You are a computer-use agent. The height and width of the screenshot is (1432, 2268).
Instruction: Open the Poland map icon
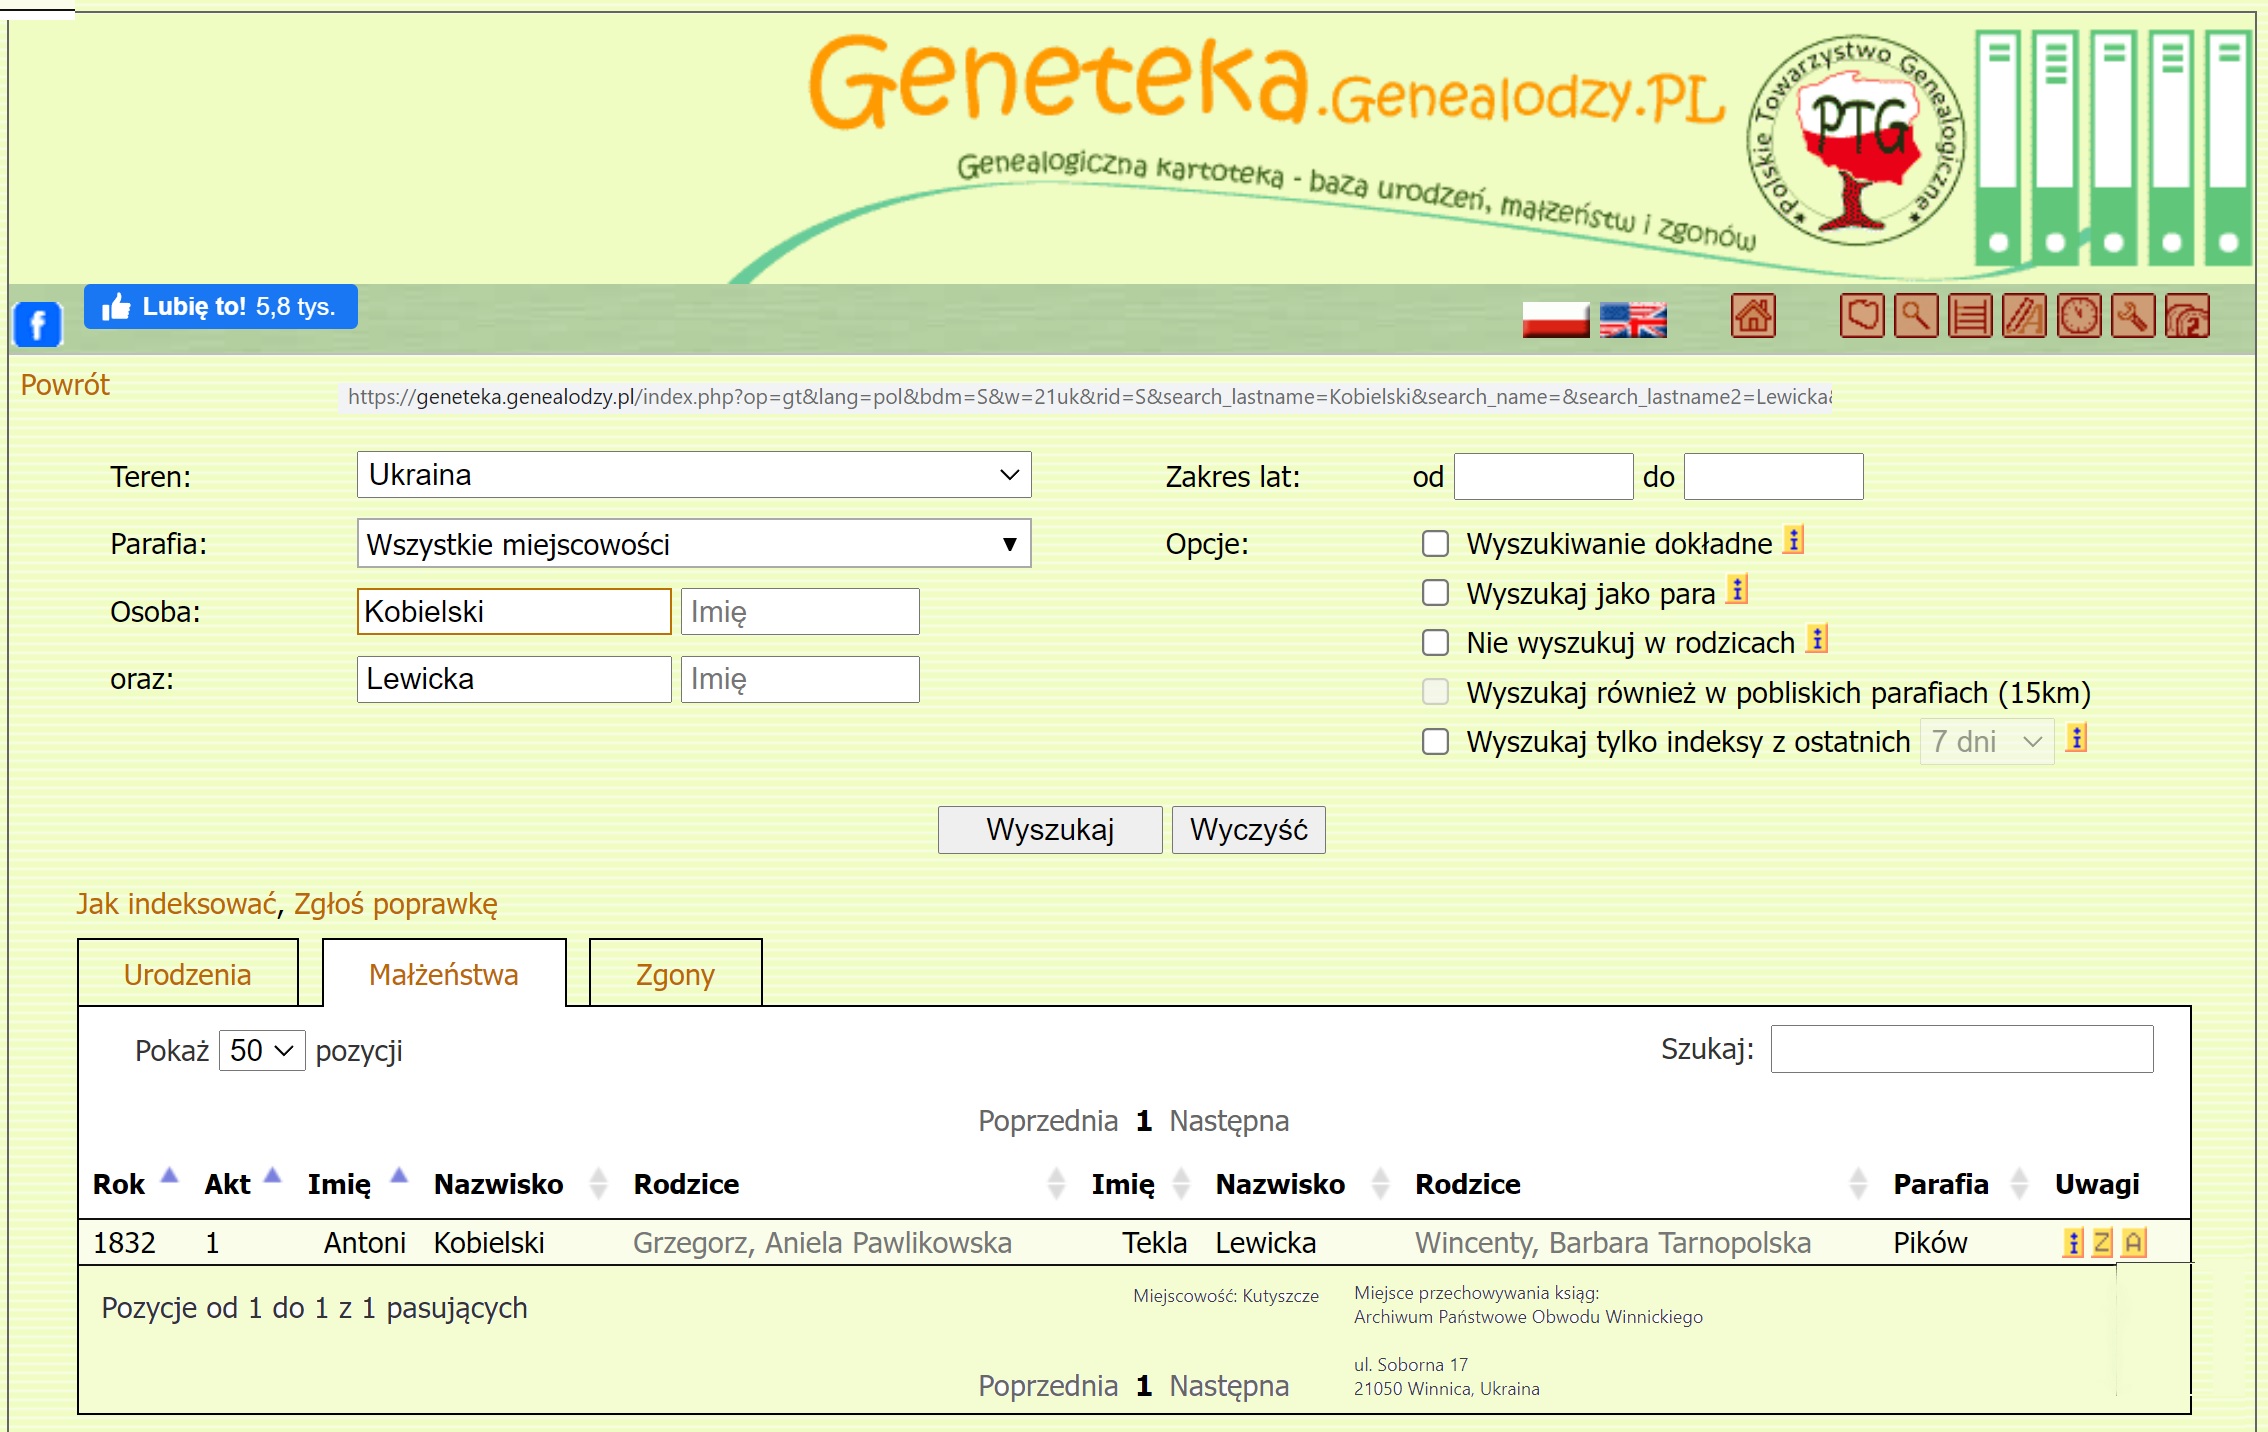[x=1861, y=317]
